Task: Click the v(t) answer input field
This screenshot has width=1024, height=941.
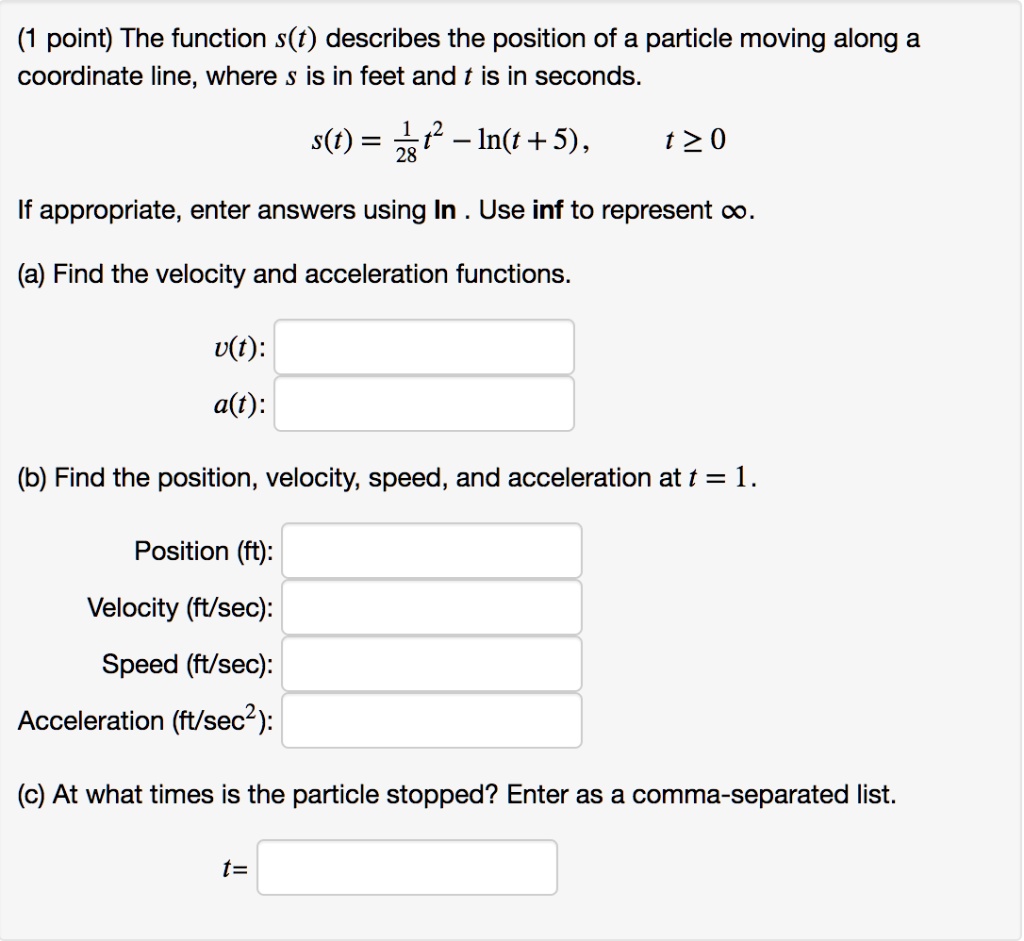Action: pos(424,346)
